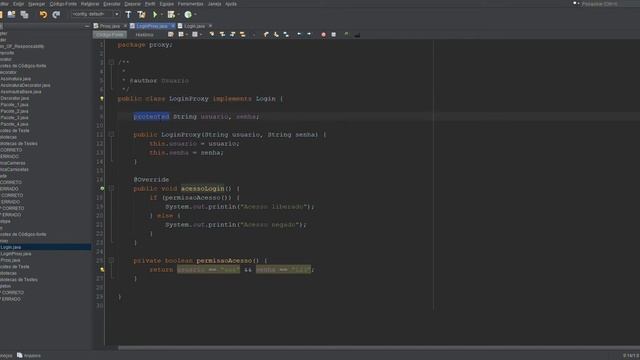
Task: Click the Debug Project icon
Action: pos(171,15)
